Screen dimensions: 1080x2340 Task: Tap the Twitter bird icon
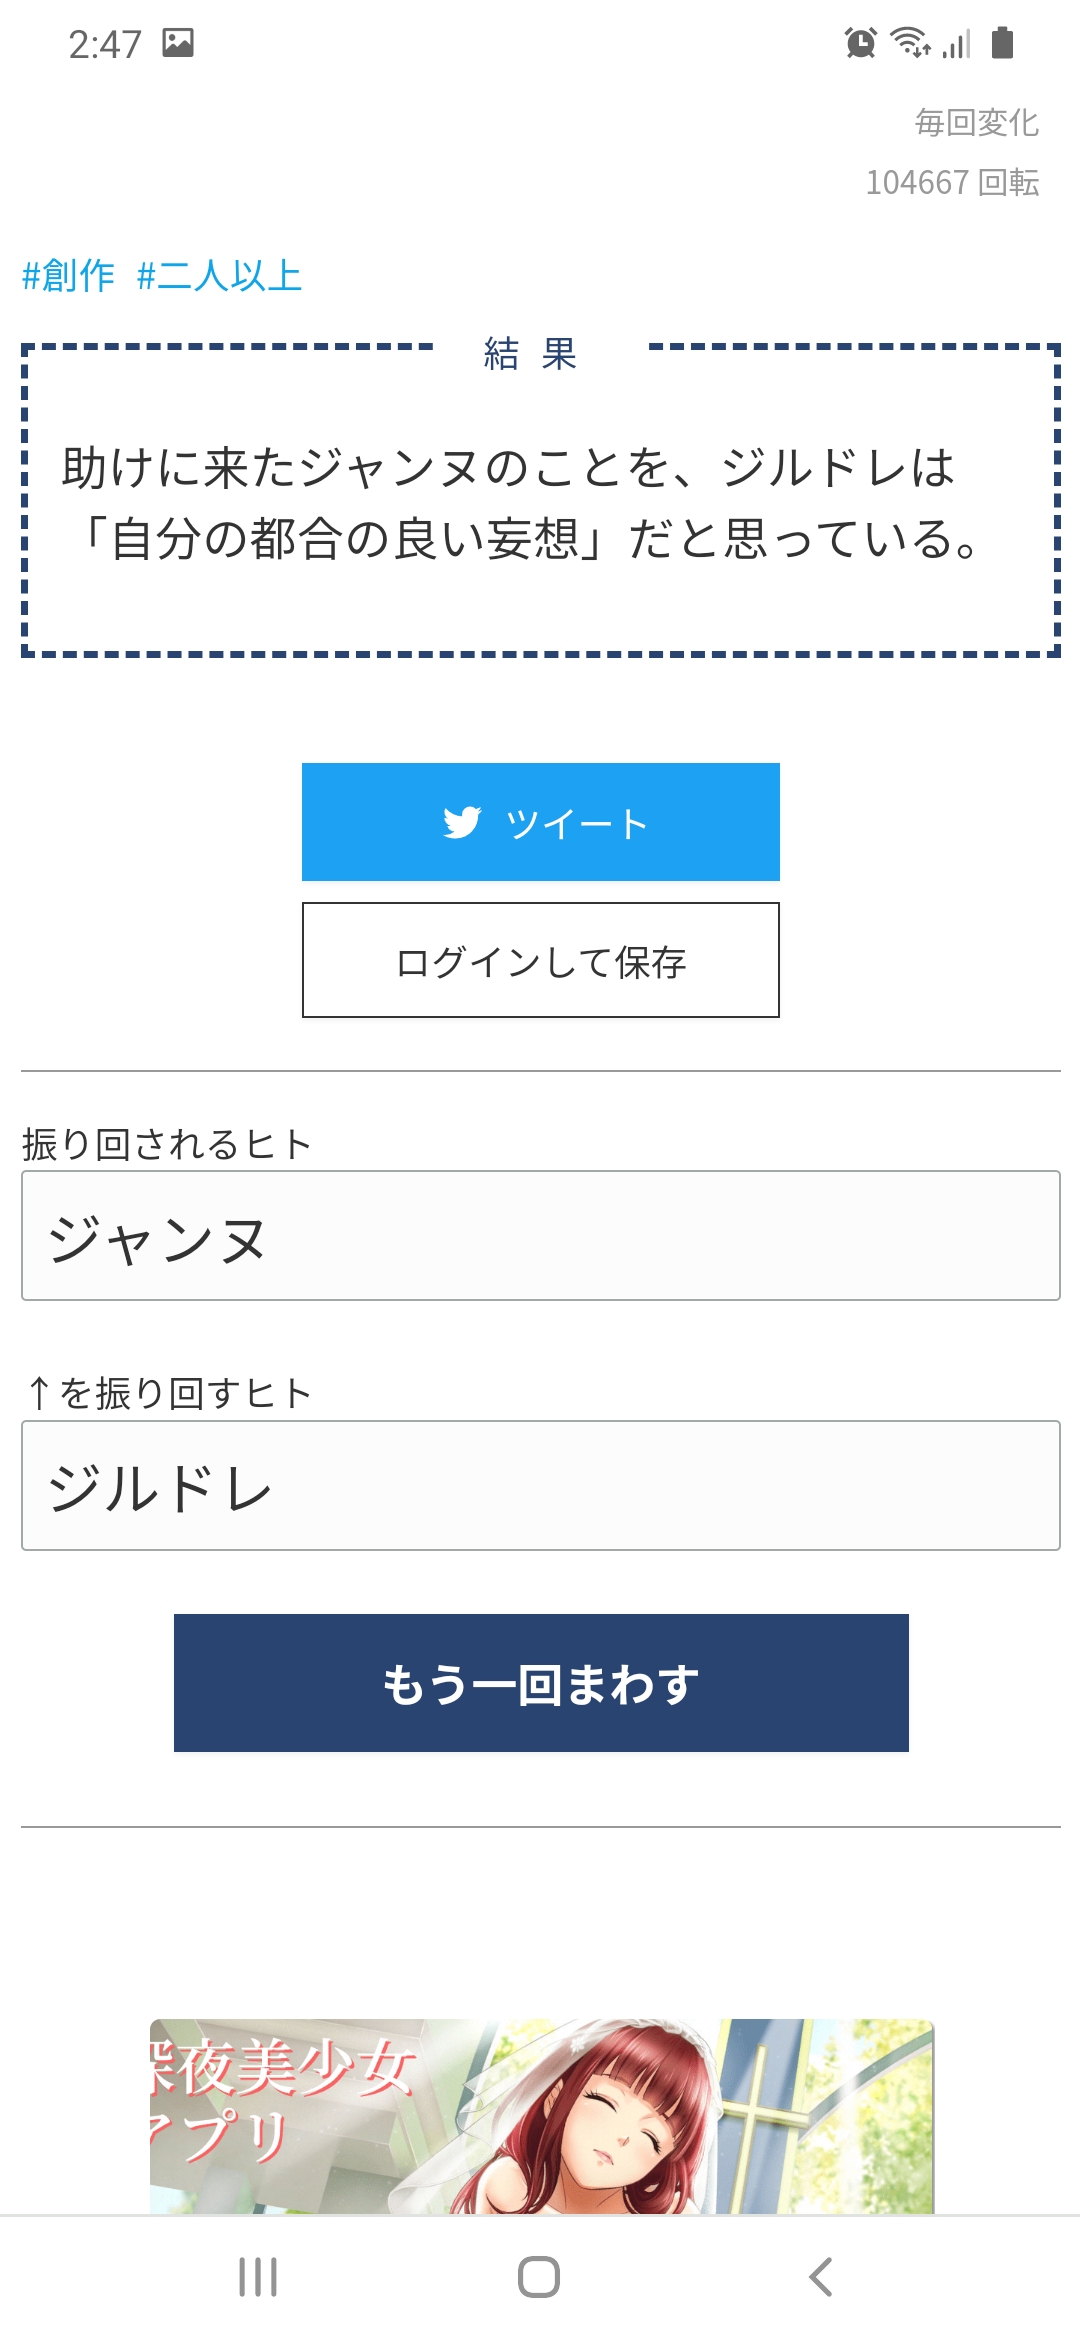point(462,822)
